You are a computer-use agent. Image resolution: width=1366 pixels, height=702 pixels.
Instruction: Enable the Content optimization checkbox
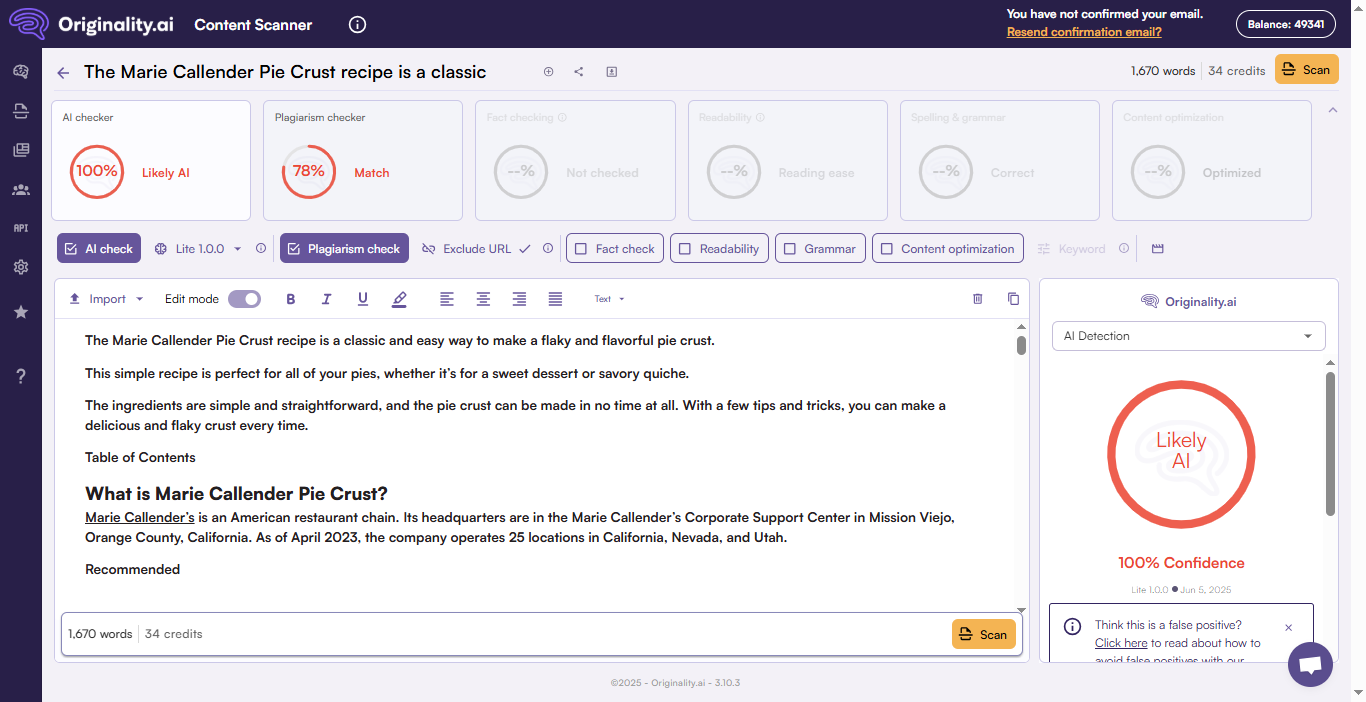tap(948, 249)
